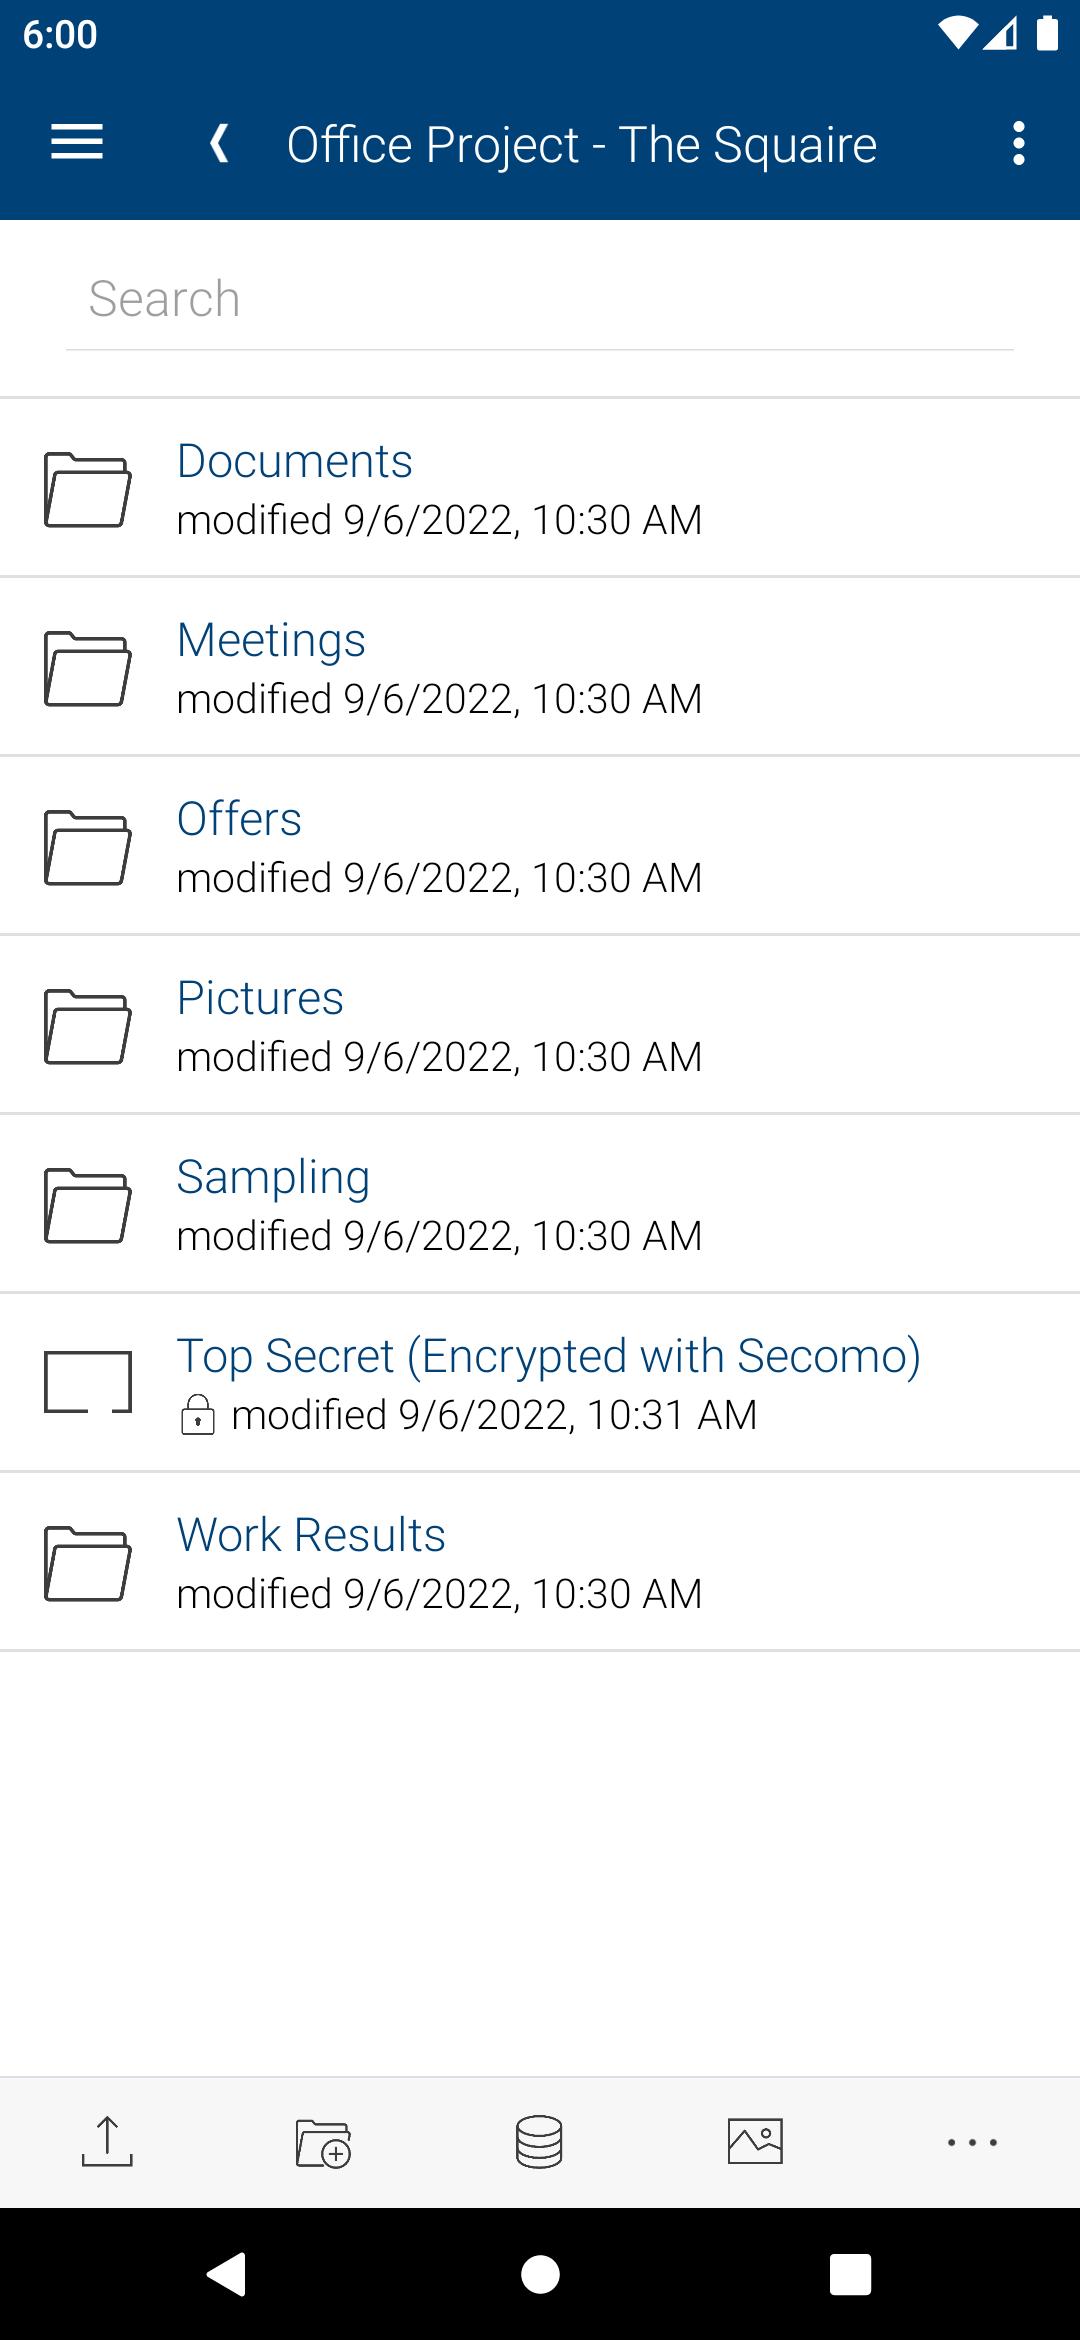Focus the Search input field

coord(540,299)
